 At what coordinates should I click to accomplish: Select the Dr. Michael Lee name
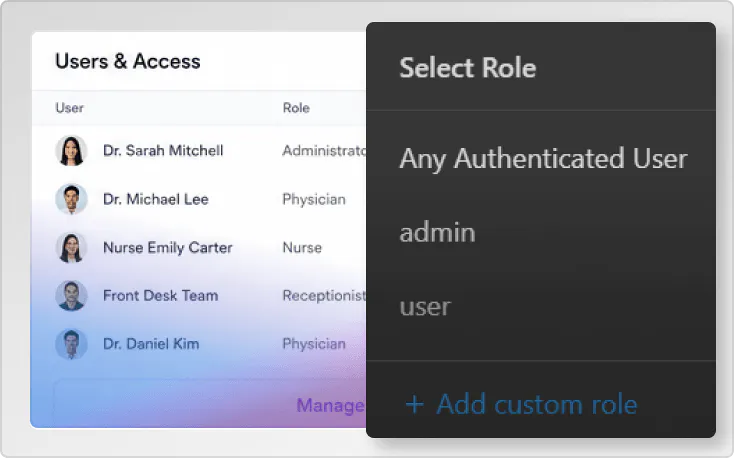coord(155,199)
